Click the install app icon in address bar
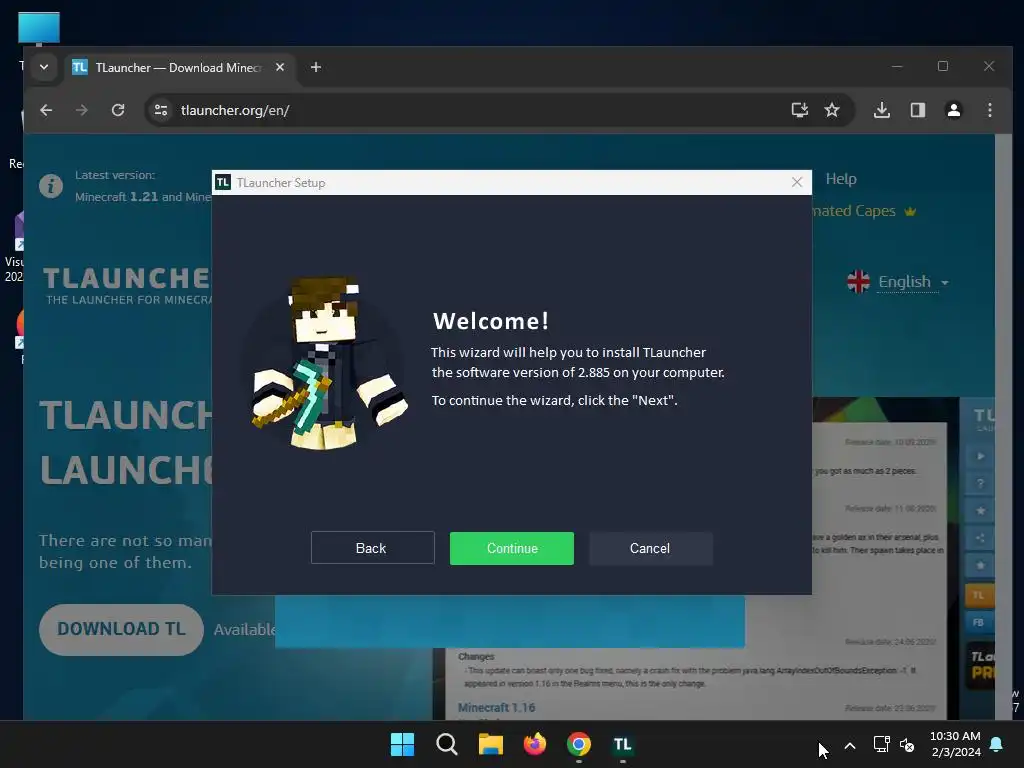This screenshot has width=1024, height=768. pyautogui.click(x=800, y=110)
